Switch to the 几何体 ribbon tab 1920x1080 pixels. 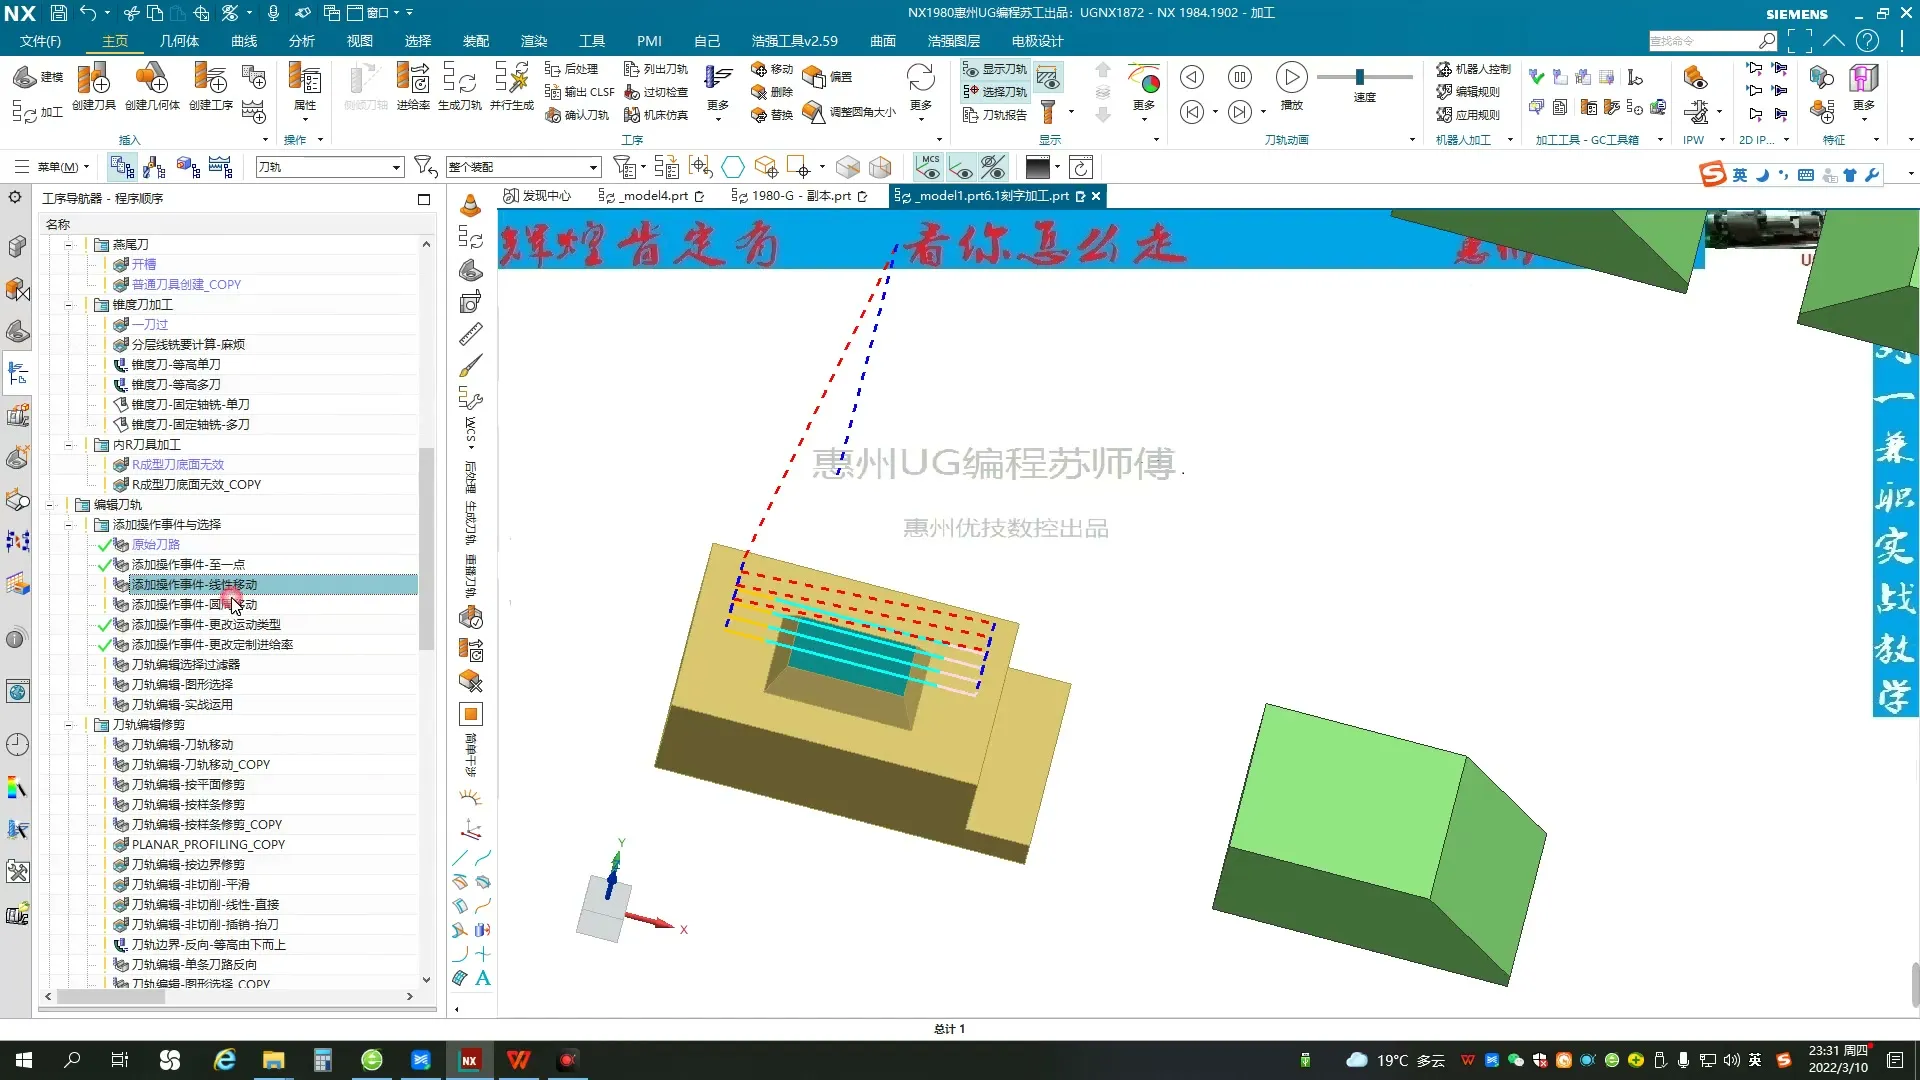click(179, 41)
